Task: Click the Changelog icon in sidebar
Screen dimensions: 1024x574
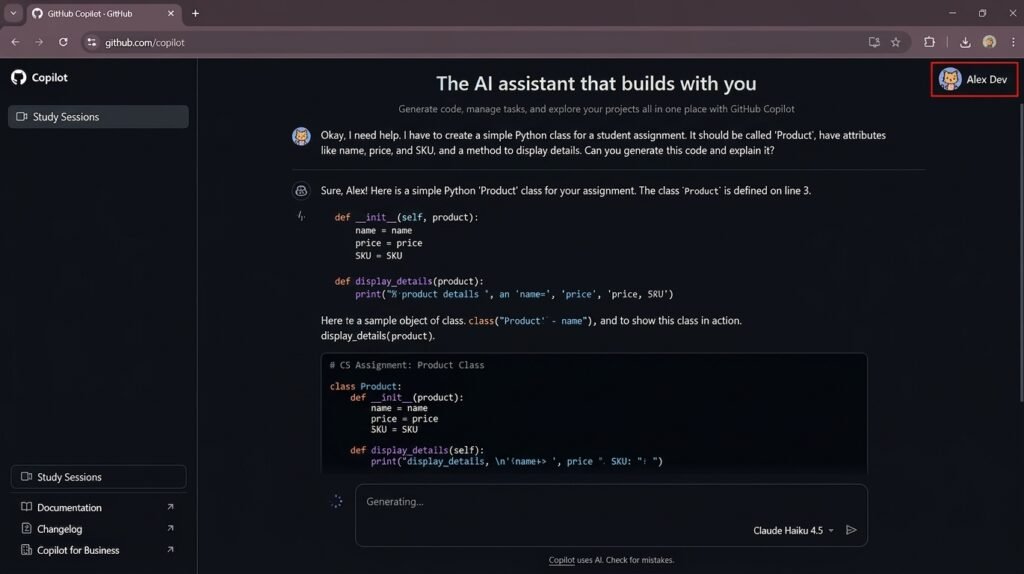Action: (x=26, y=528)
